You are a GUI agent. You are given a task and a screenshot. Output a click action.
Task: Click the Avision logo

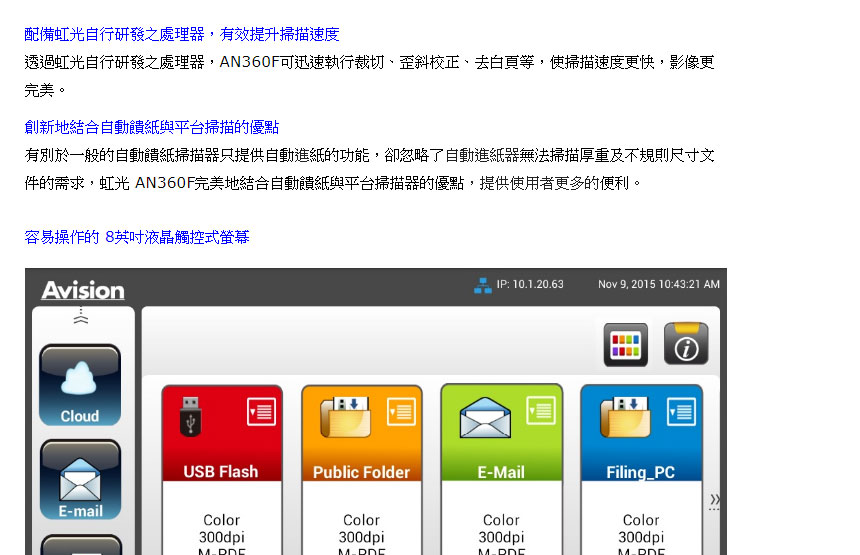(x=83, y=290)
